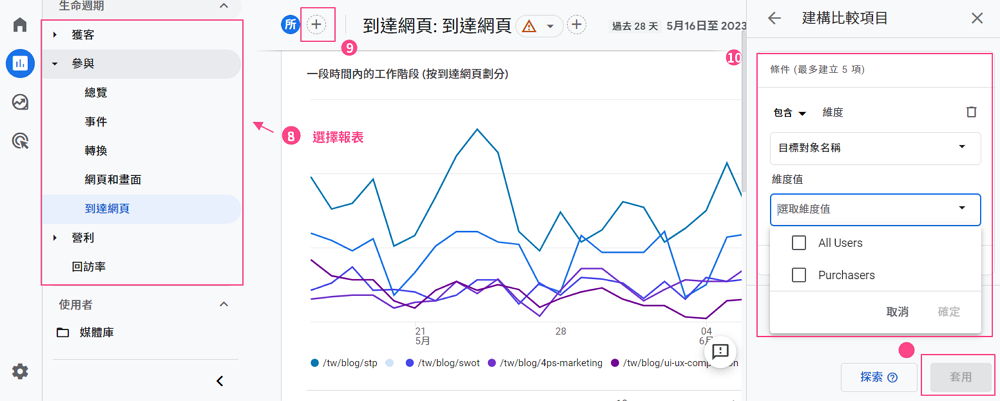Screen dimensions: 1000x401
Task: Click the /tw/blog/4ps-marketing legend dot
Action: (492, 363)
